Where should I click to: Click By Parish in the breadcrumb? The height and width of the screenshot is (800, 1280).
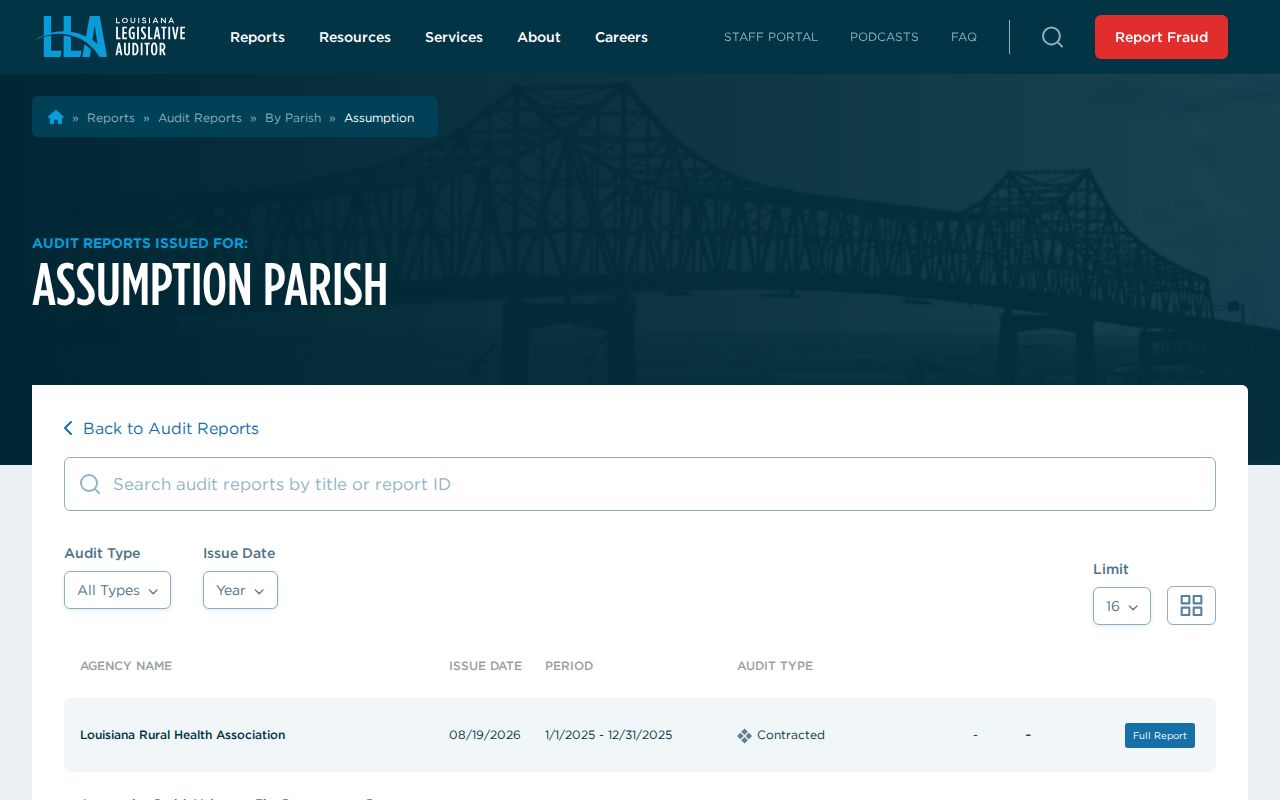pyautogui.click(x=293, y=118)
